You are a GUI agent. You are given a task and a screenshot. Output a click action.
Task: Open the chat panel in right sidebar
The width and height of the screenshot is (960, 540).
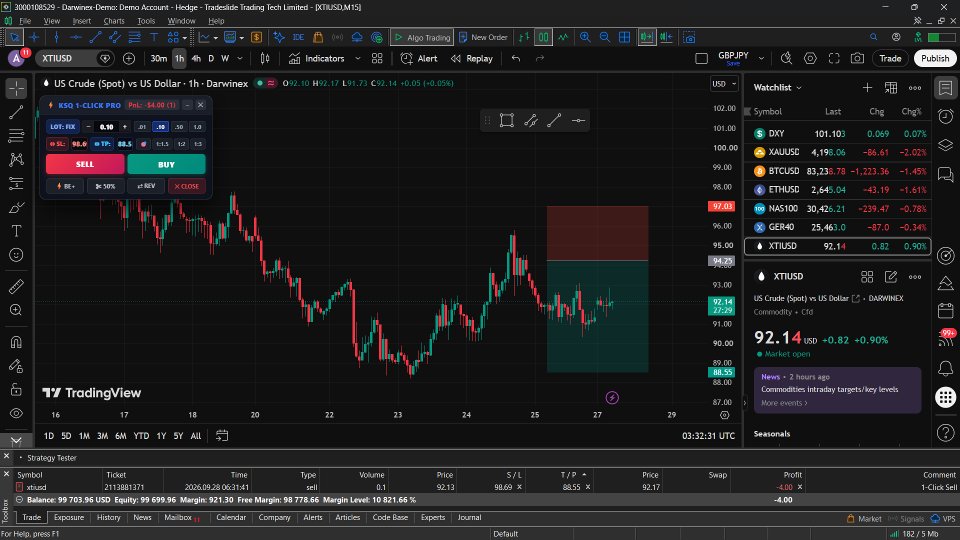(x=945, y=174)
